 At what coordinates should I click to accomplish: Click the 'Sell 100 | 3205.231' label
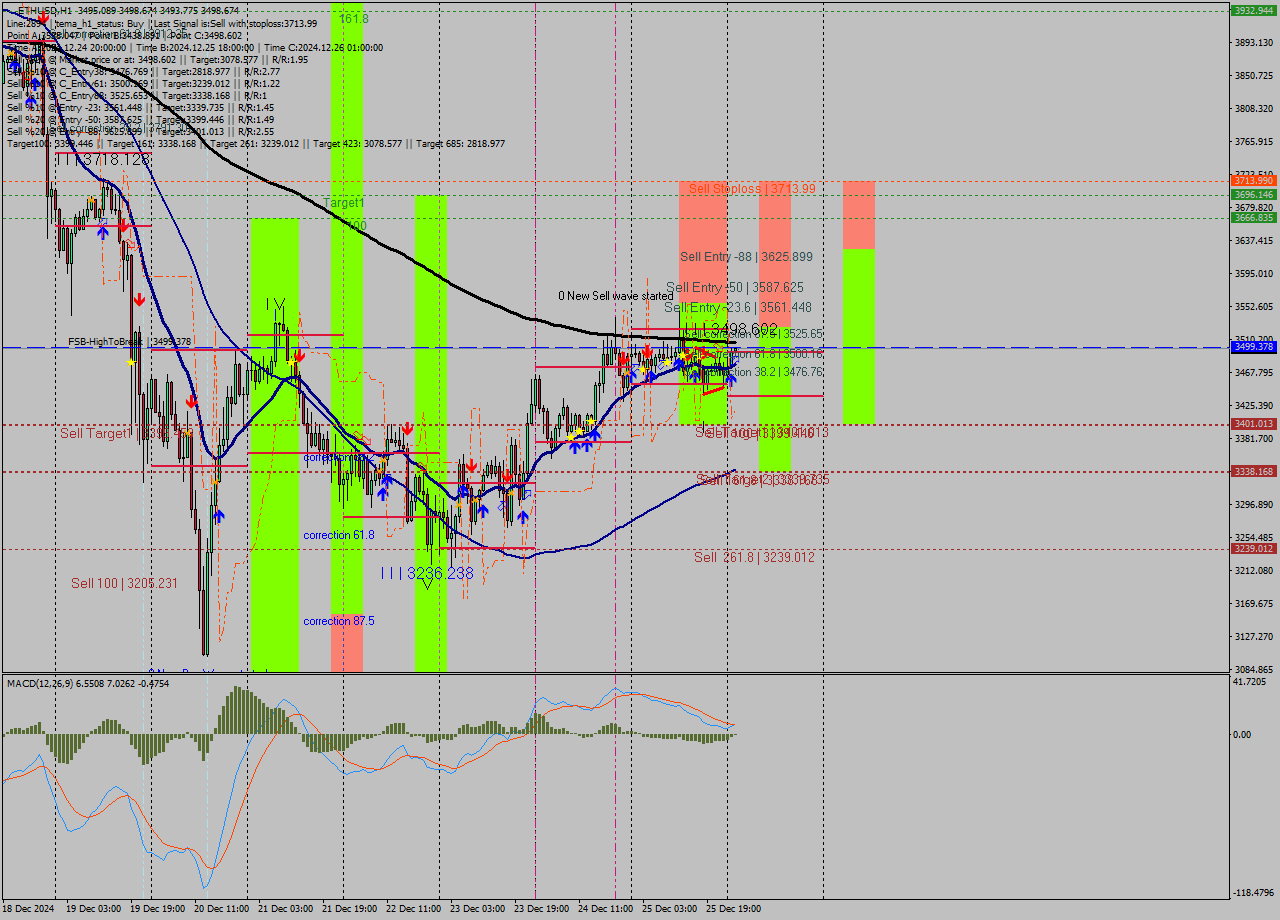pos(124,583)
